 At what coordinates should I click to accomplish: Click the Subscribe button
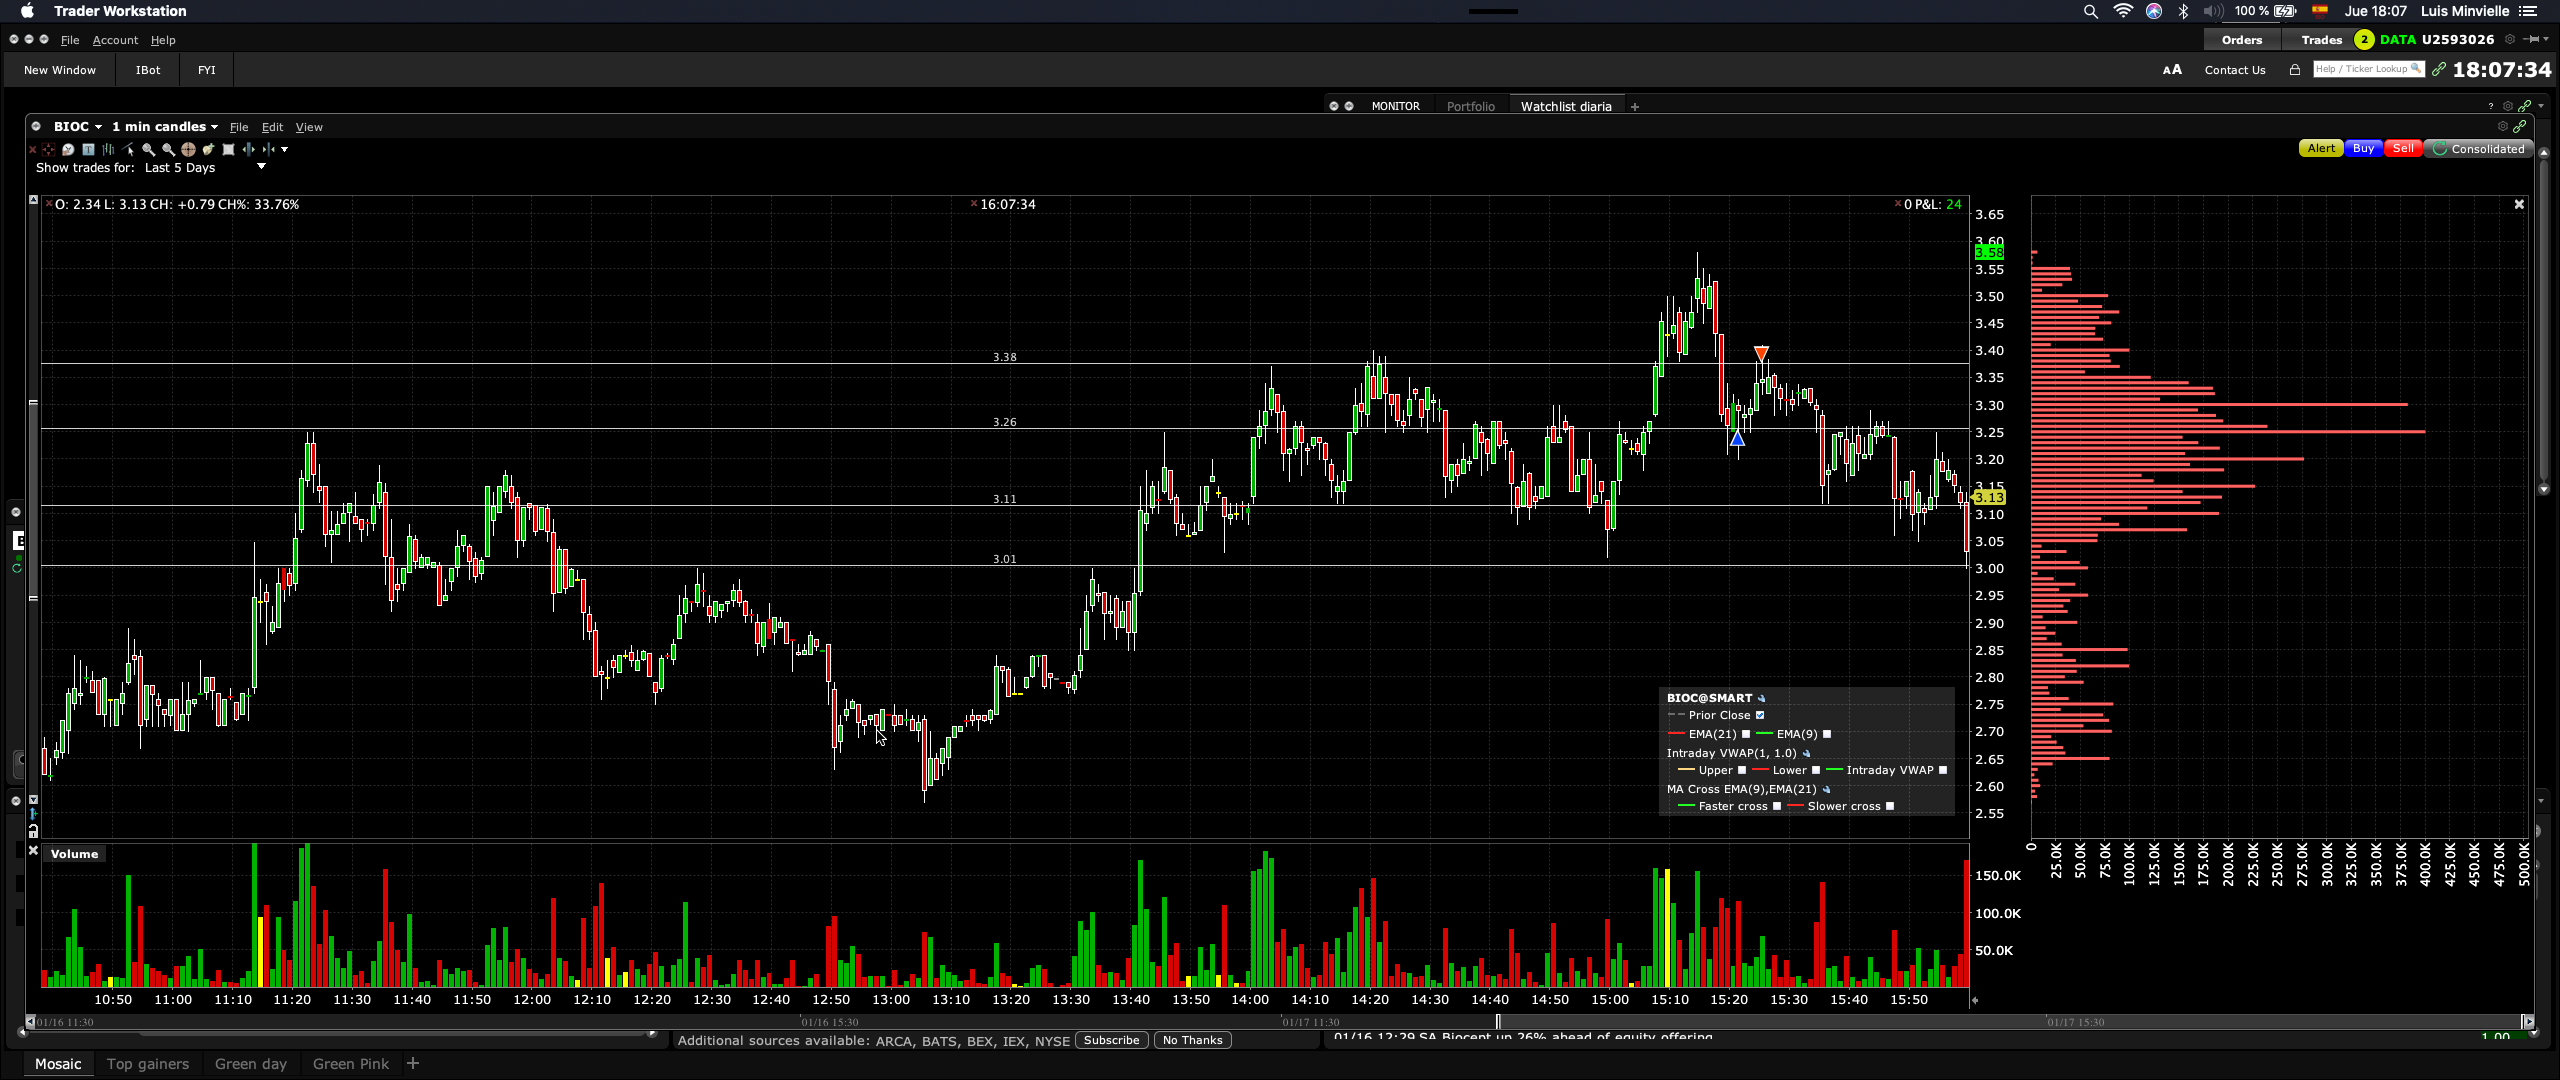point(1111,1040)
